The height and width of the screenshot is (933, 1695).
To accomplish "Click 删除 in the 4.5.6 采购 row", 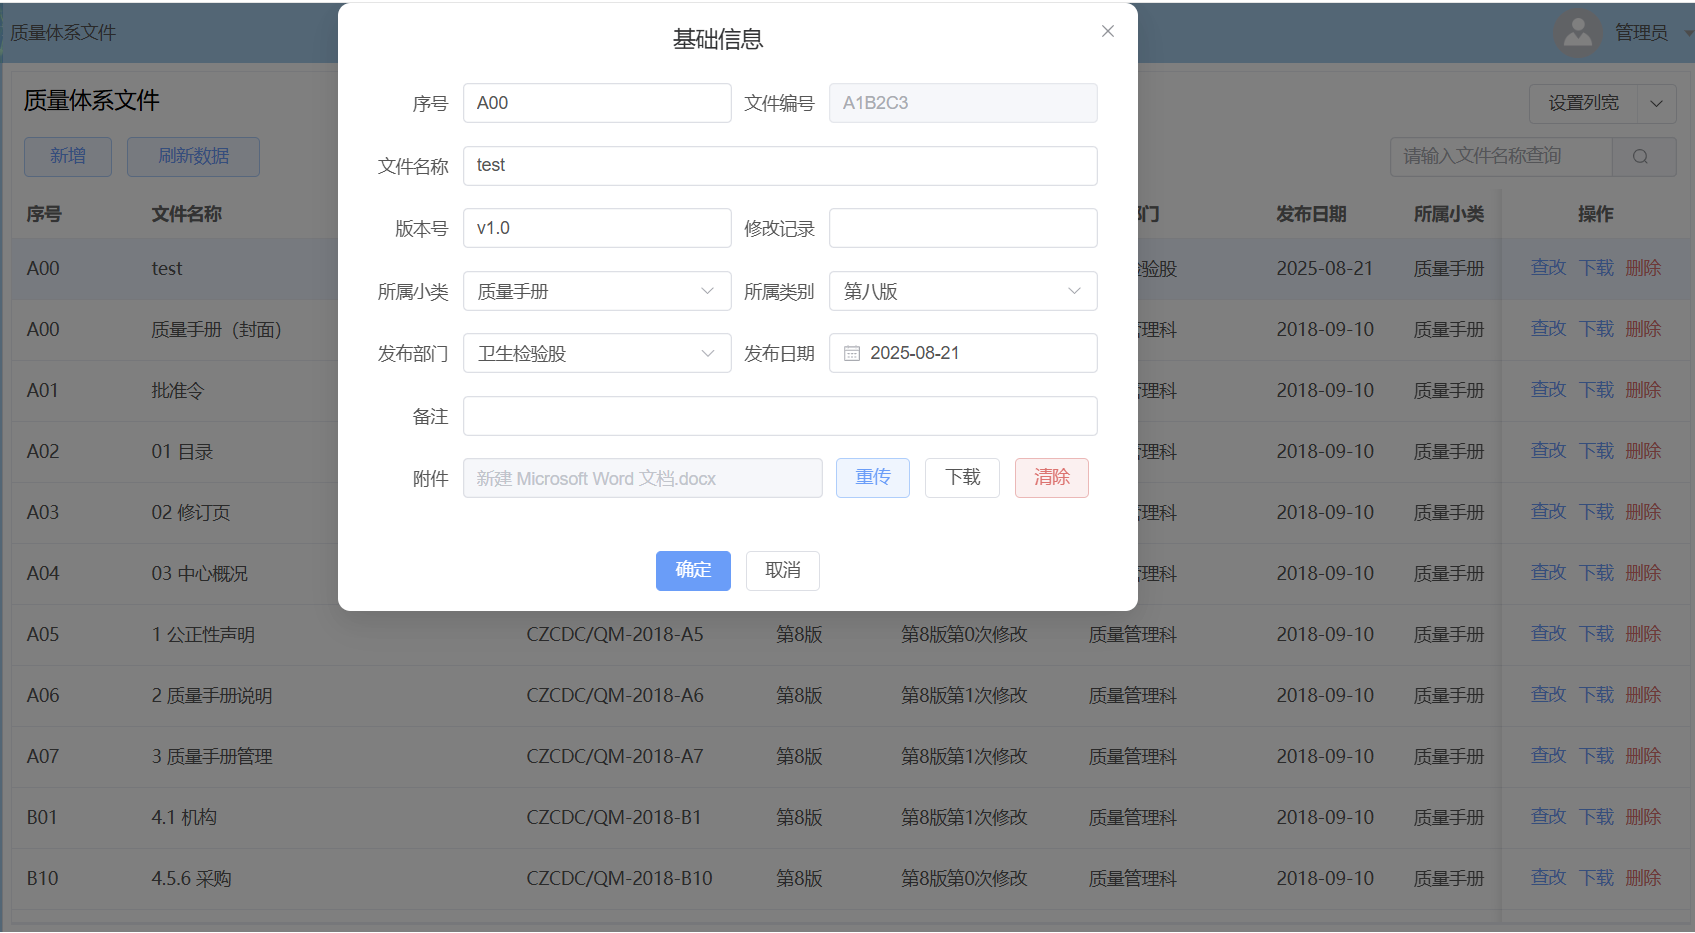I will point(1643,878).
